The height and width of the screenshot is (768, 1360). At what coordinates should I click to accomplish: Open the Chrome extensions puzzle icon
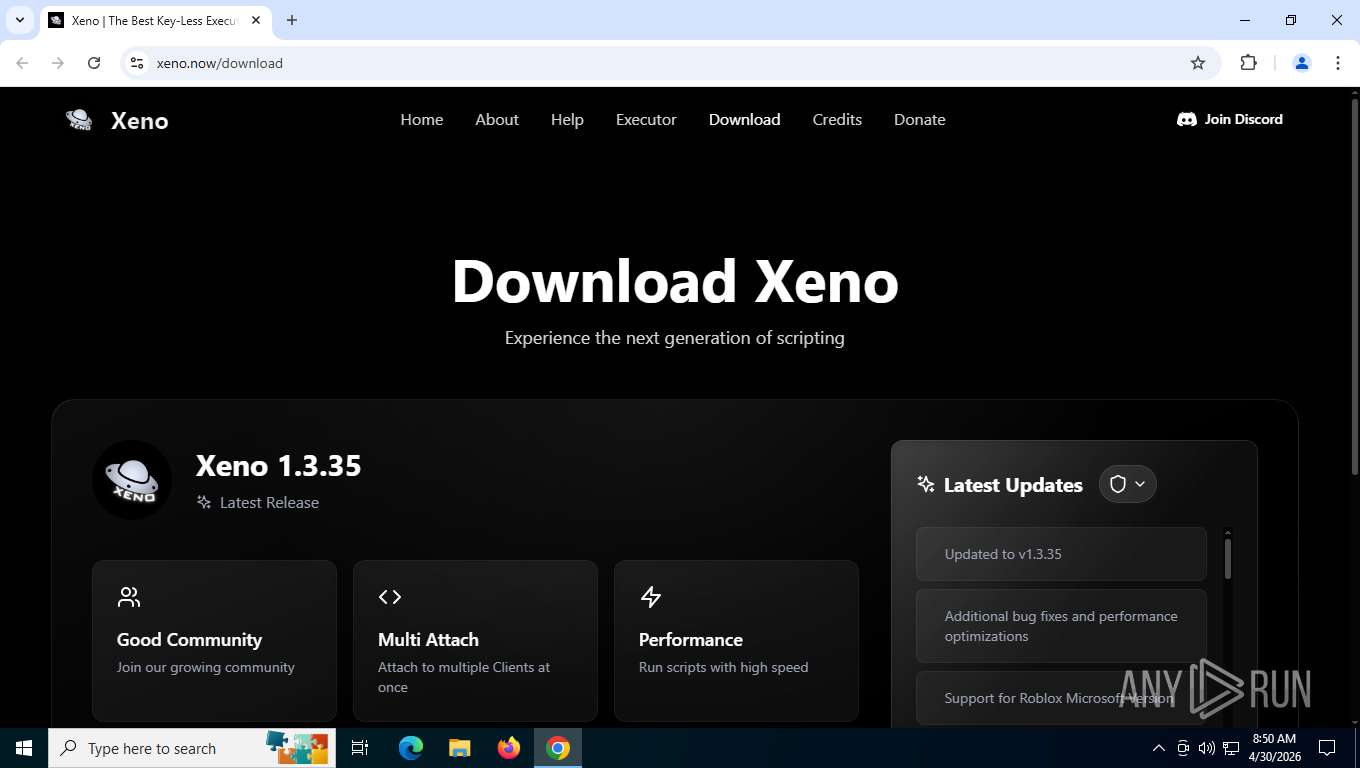[x=1248, y=63]
